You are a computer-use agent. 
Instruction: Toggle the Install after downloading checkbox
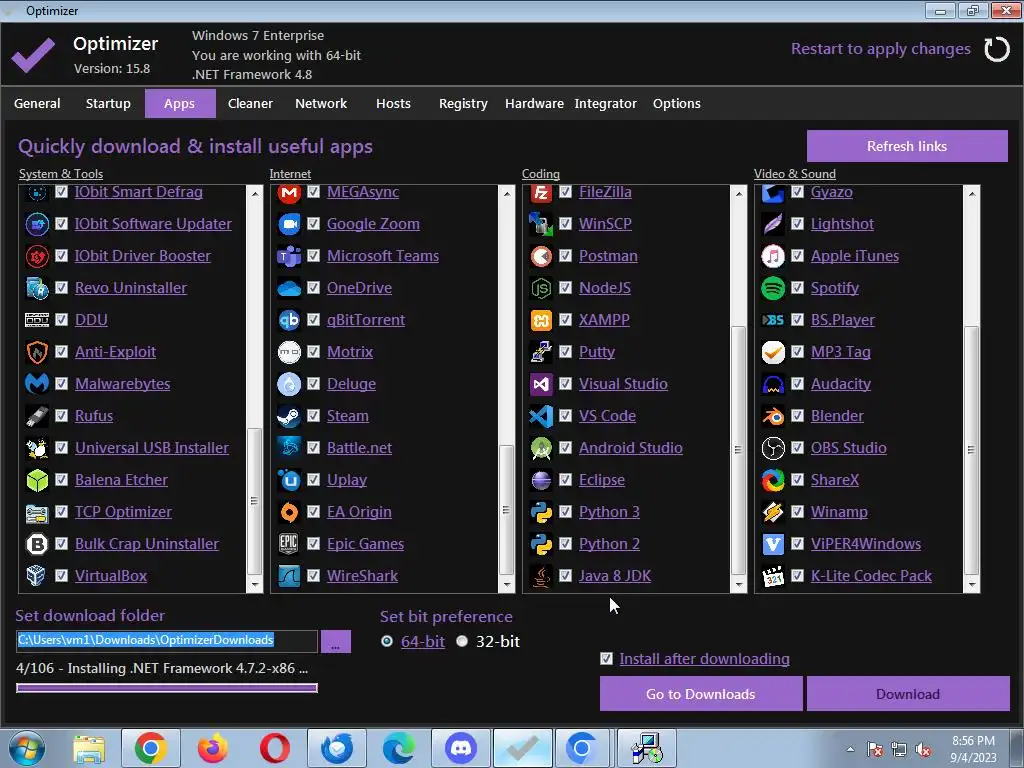pyautogui.click(x=607, y=658)
